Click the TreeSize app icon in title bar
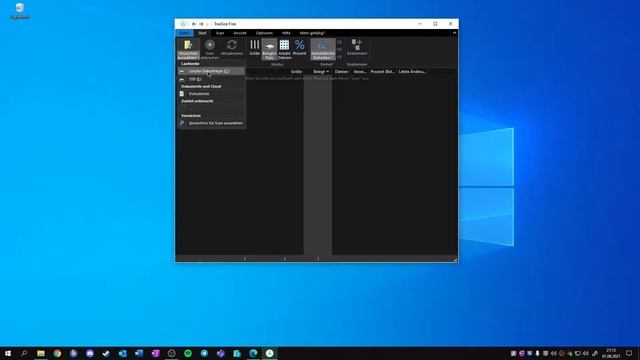The image size is (640, 360). pyautogui.click(x=183, y=24)
